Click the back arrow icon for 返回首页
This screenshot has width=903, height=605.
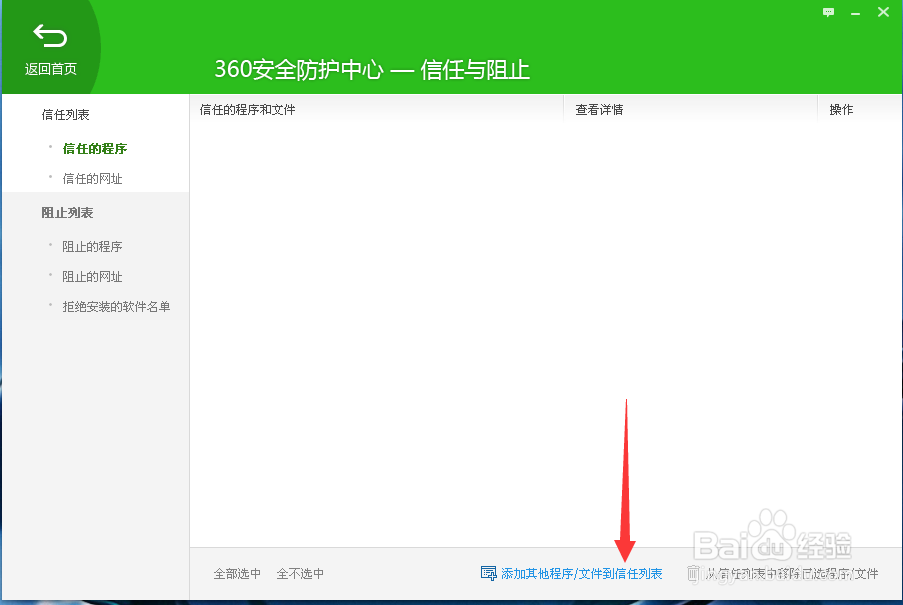click(50, 36)
